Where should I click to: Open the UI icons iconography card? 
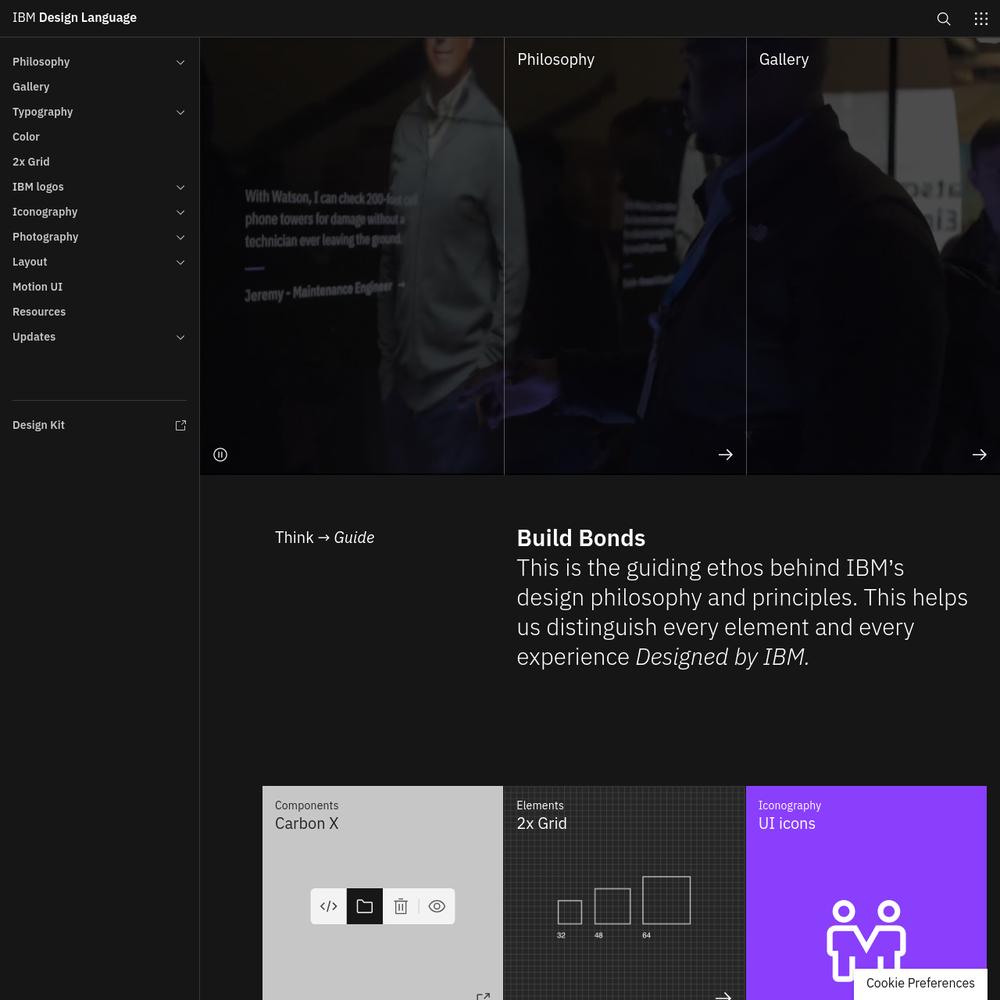tap(866, 893)
